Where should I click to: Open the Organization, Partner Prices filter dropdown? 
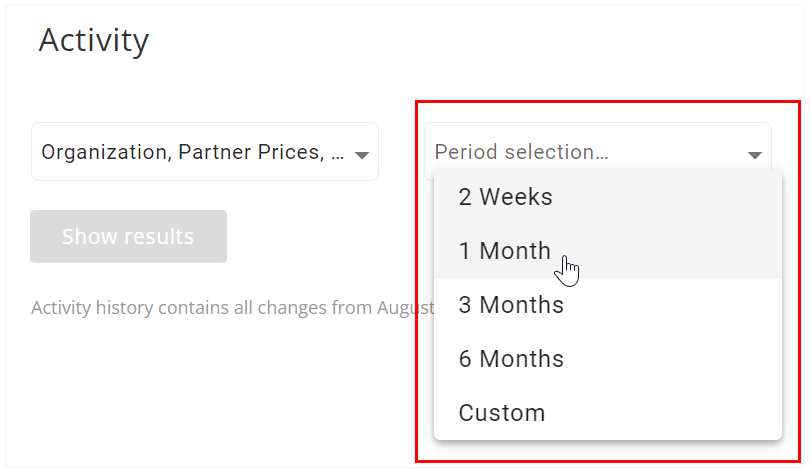point(205,151)
